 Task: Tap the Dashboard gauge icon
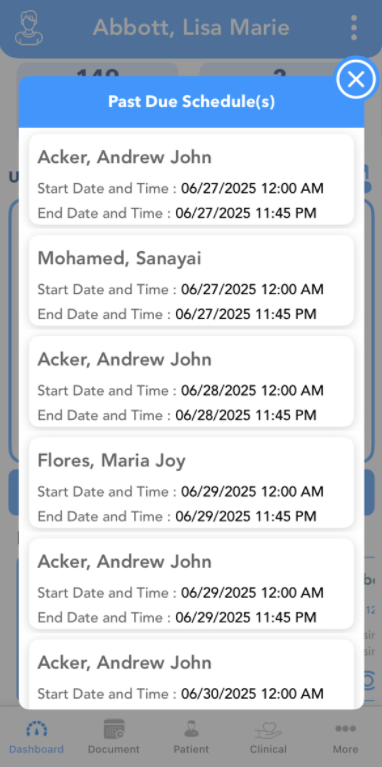click(x=37, y=729)
